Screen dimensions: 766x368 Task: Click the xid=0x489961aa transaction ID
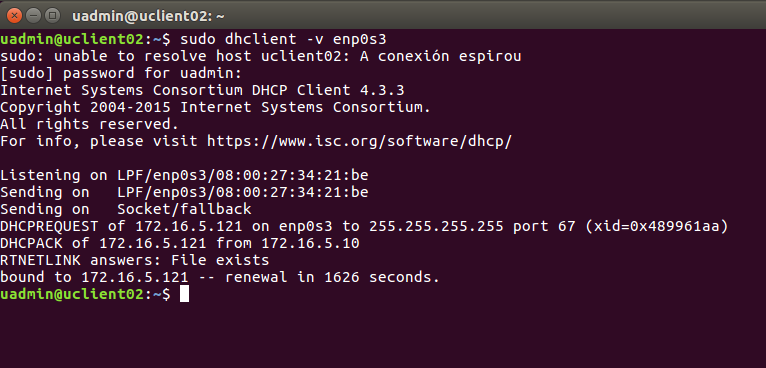click(657, 226)
